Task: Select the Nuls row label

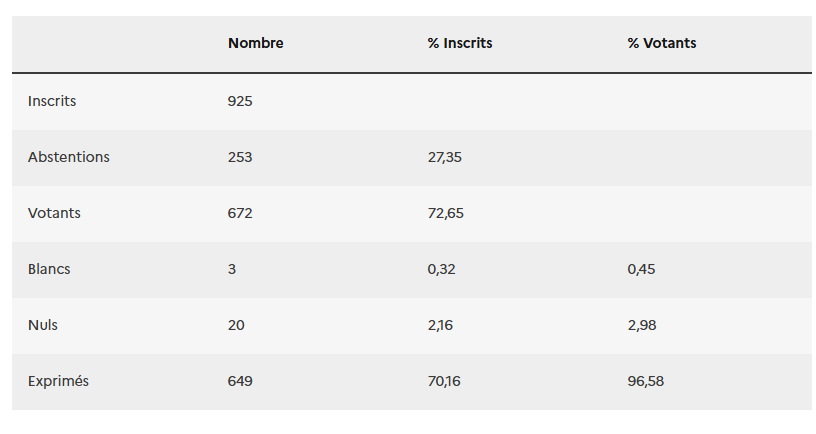Action: (x=43, y=325)
